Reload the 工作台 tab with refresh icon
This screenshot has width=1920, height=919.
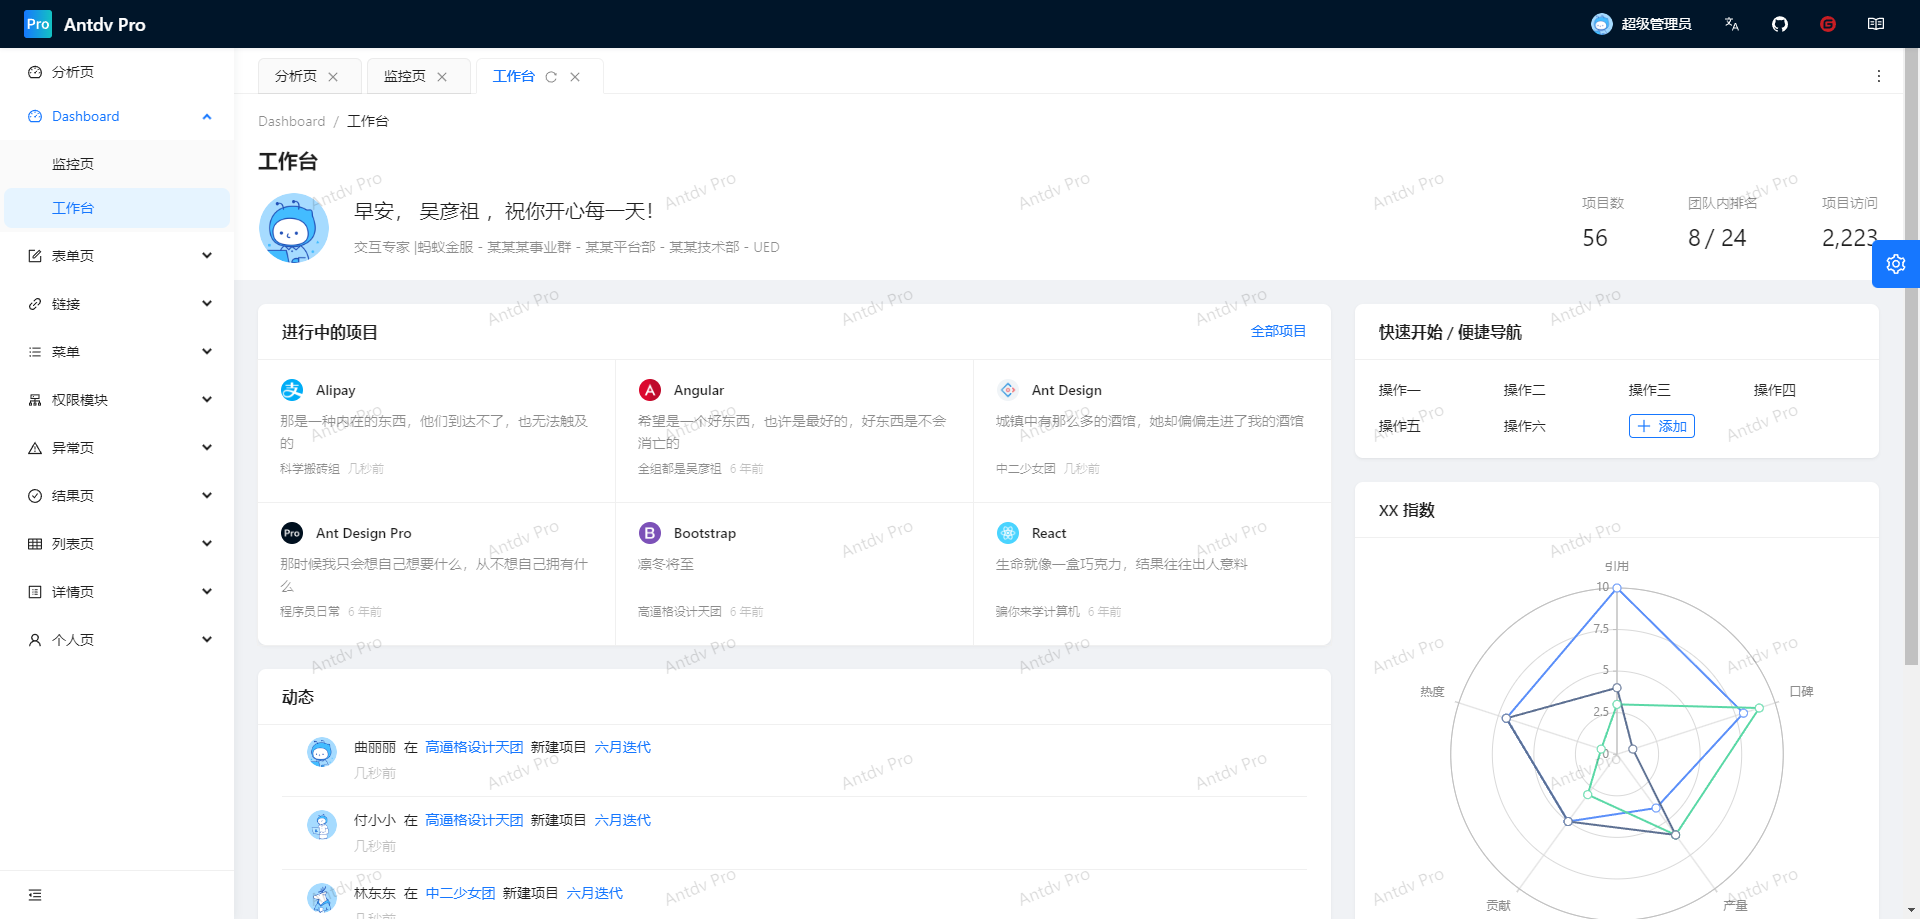(x=551, y=77)
